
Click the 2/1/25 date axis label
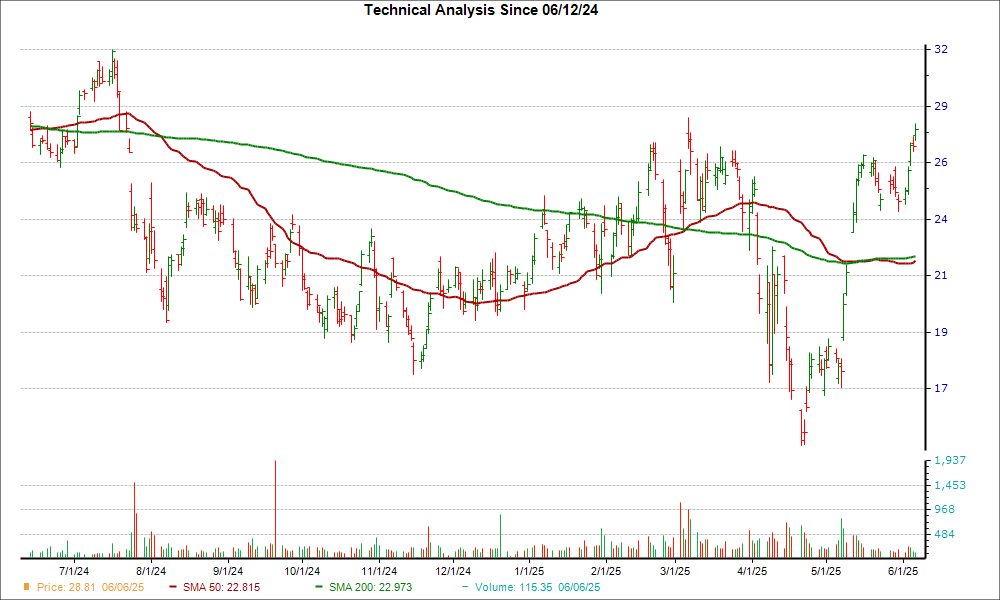pyautogui.click(x=606, y=571)
